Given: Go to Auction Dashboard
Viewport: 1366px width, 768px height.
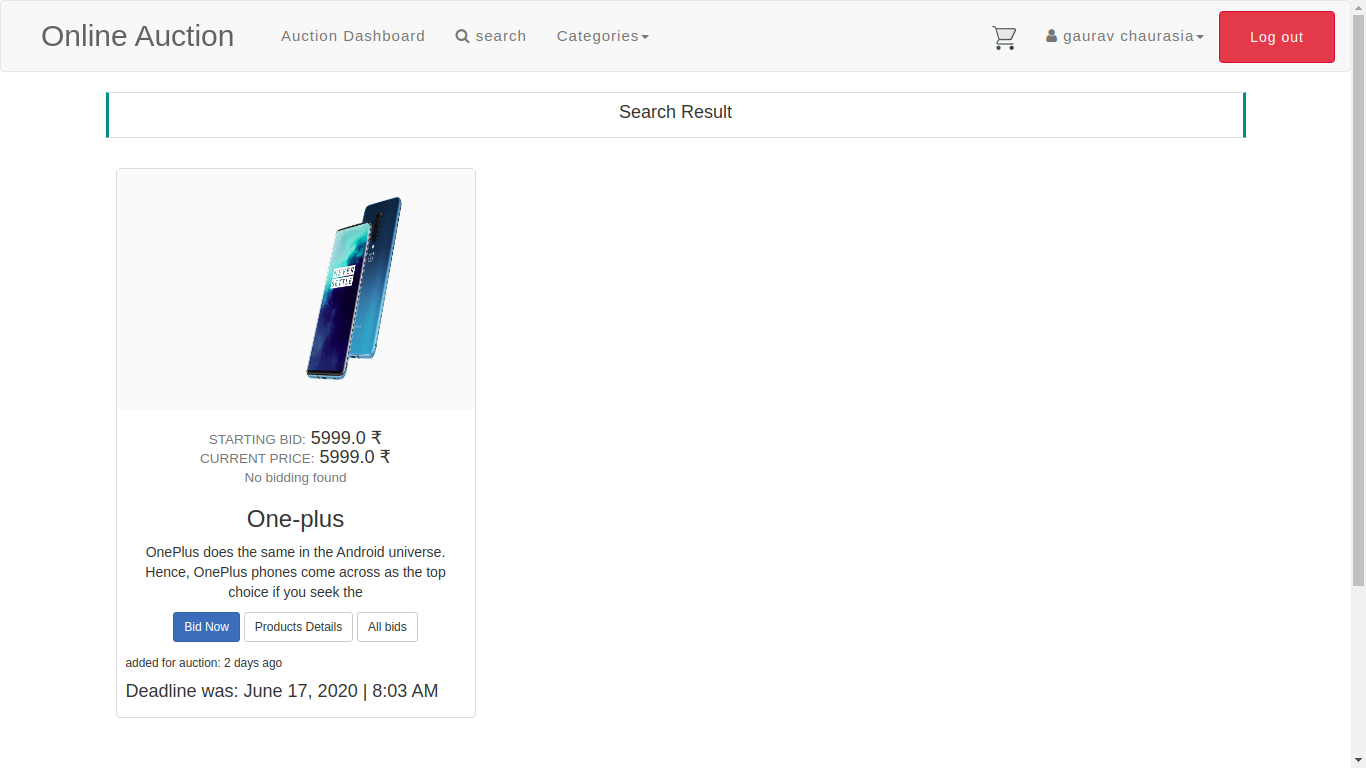Looking at the screenshot, I should [x=353, y=36].
